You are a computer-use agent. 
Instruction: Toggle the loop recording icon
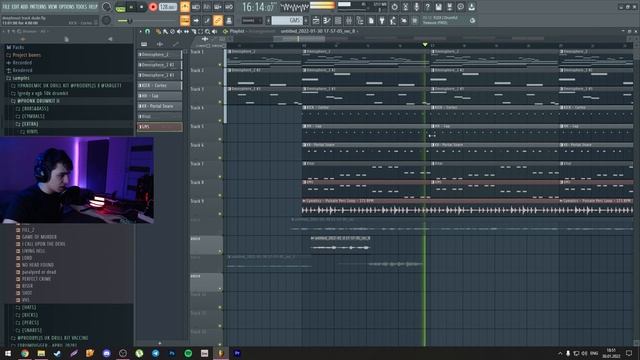229,7
